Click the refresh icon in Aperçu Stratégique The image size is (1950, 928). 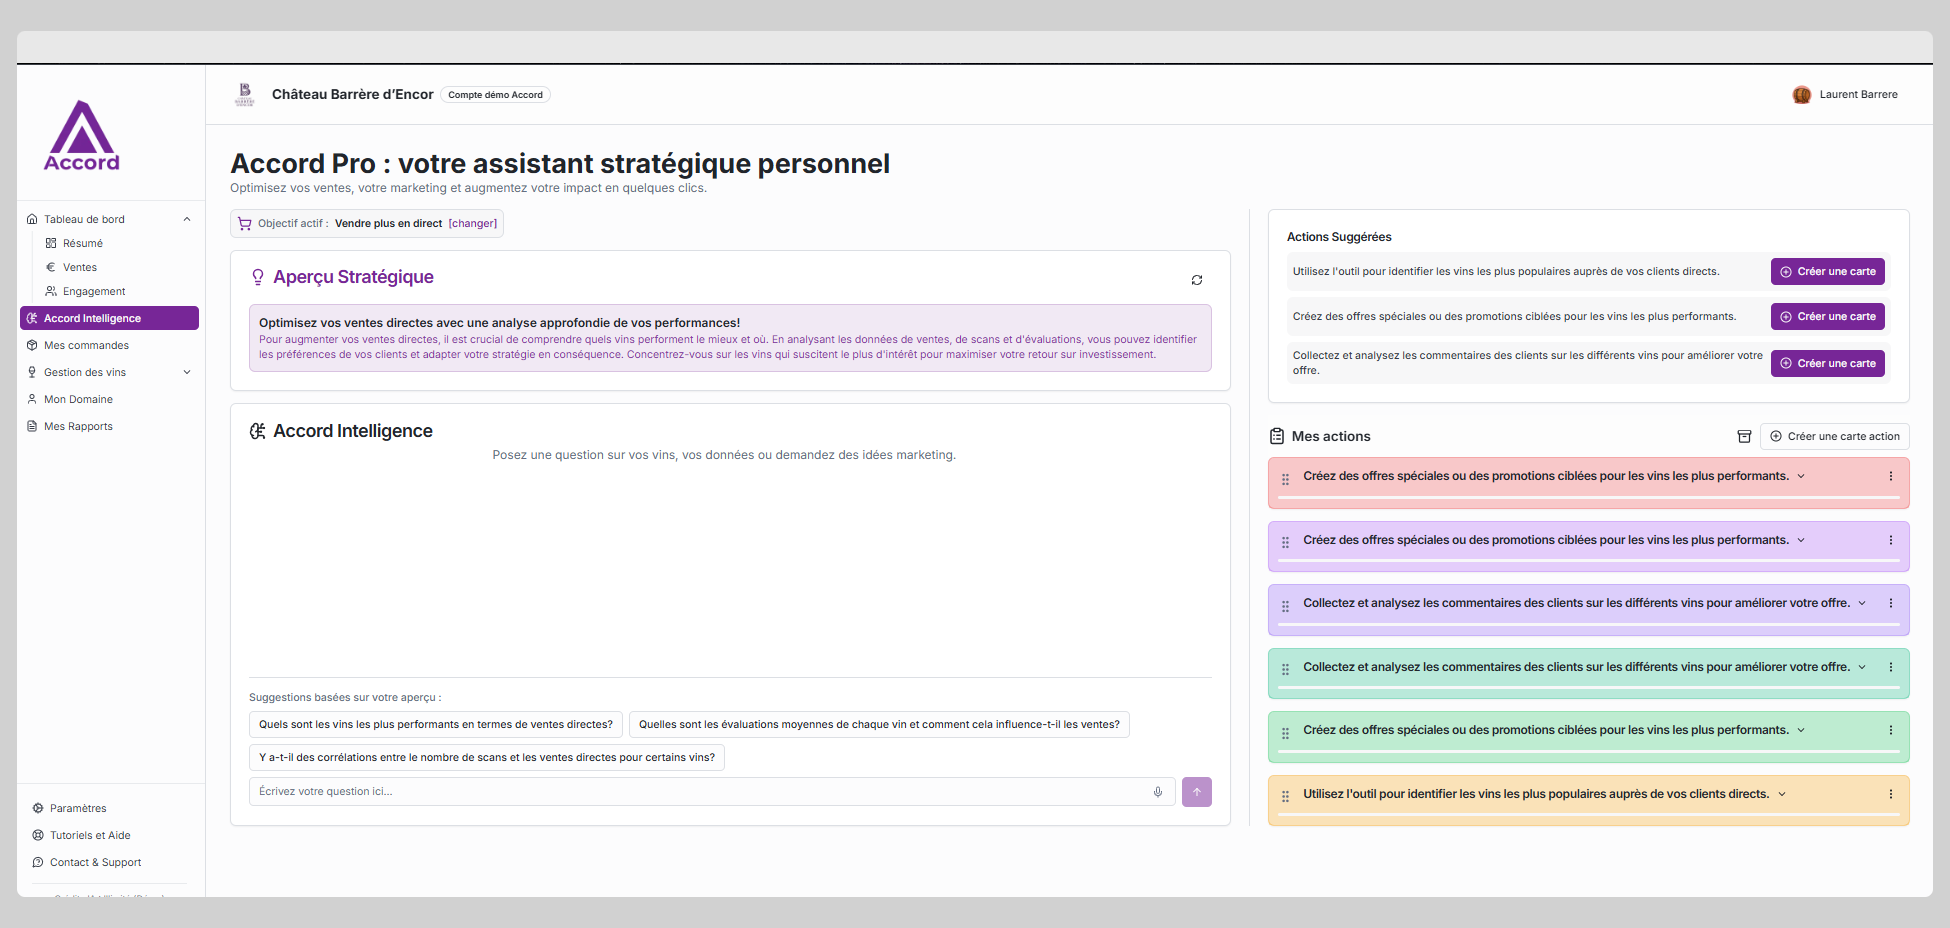click(x=1197, y=280)
